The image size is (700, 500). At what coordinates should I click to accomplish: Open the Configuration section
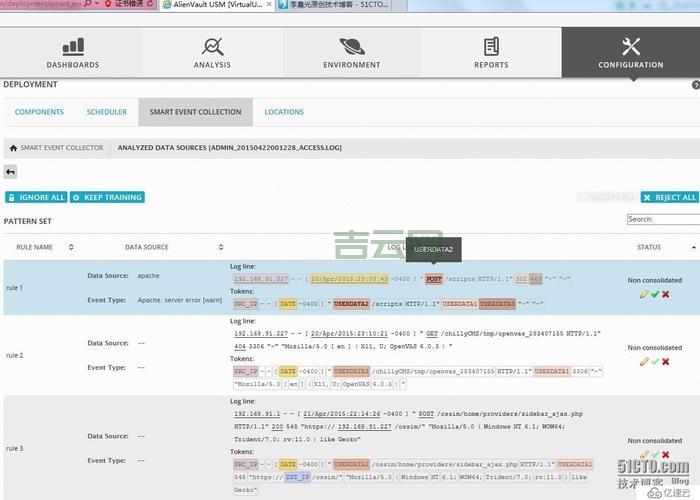click(630, 53)
